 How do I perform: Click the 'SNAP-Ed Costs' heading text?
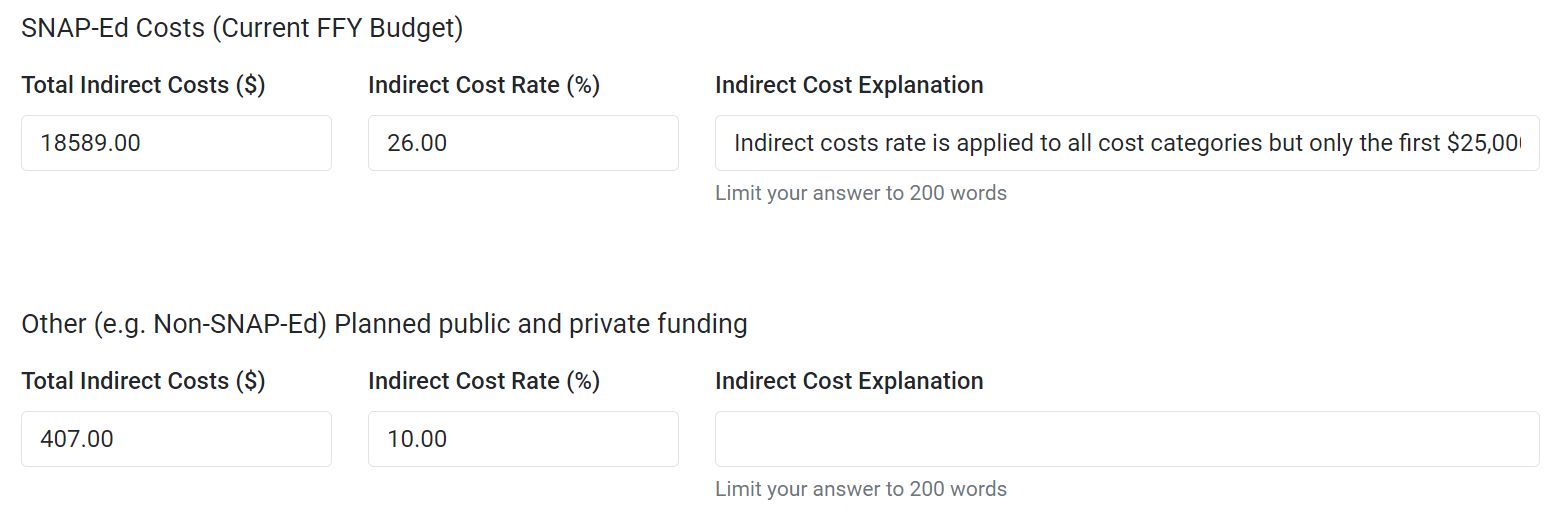pos(113,28)
